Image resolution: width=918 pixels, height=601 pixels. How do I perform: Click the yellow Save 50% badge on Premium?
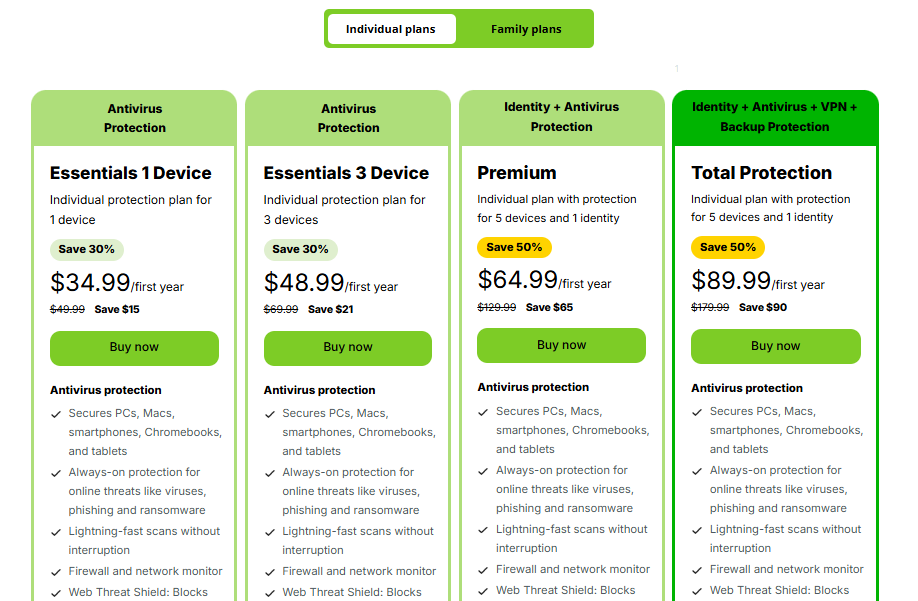click(x=514, y=247)
